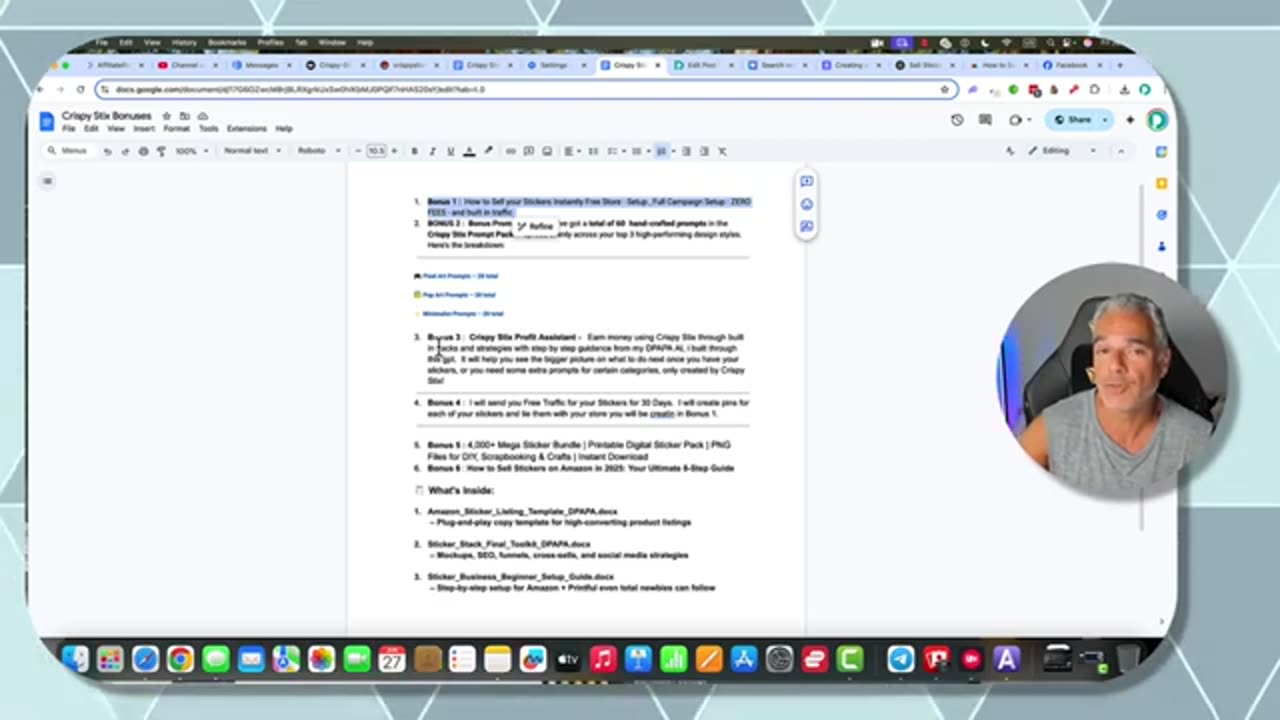Show the document outline tabs icon

pos(47,181)
